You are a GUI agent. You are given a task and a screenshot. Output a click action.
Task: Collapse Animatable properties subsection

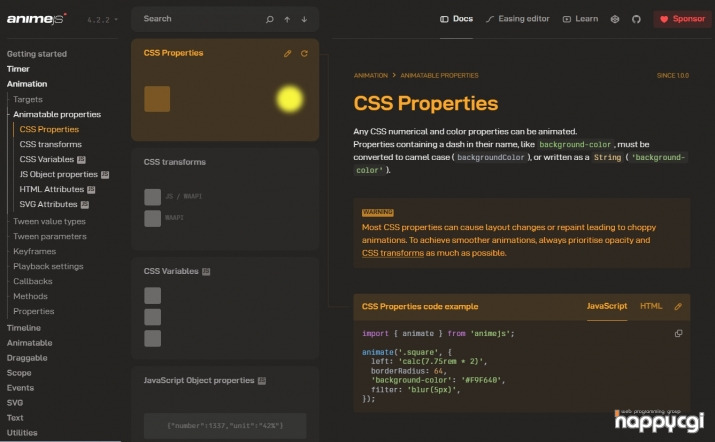[57, 114]
